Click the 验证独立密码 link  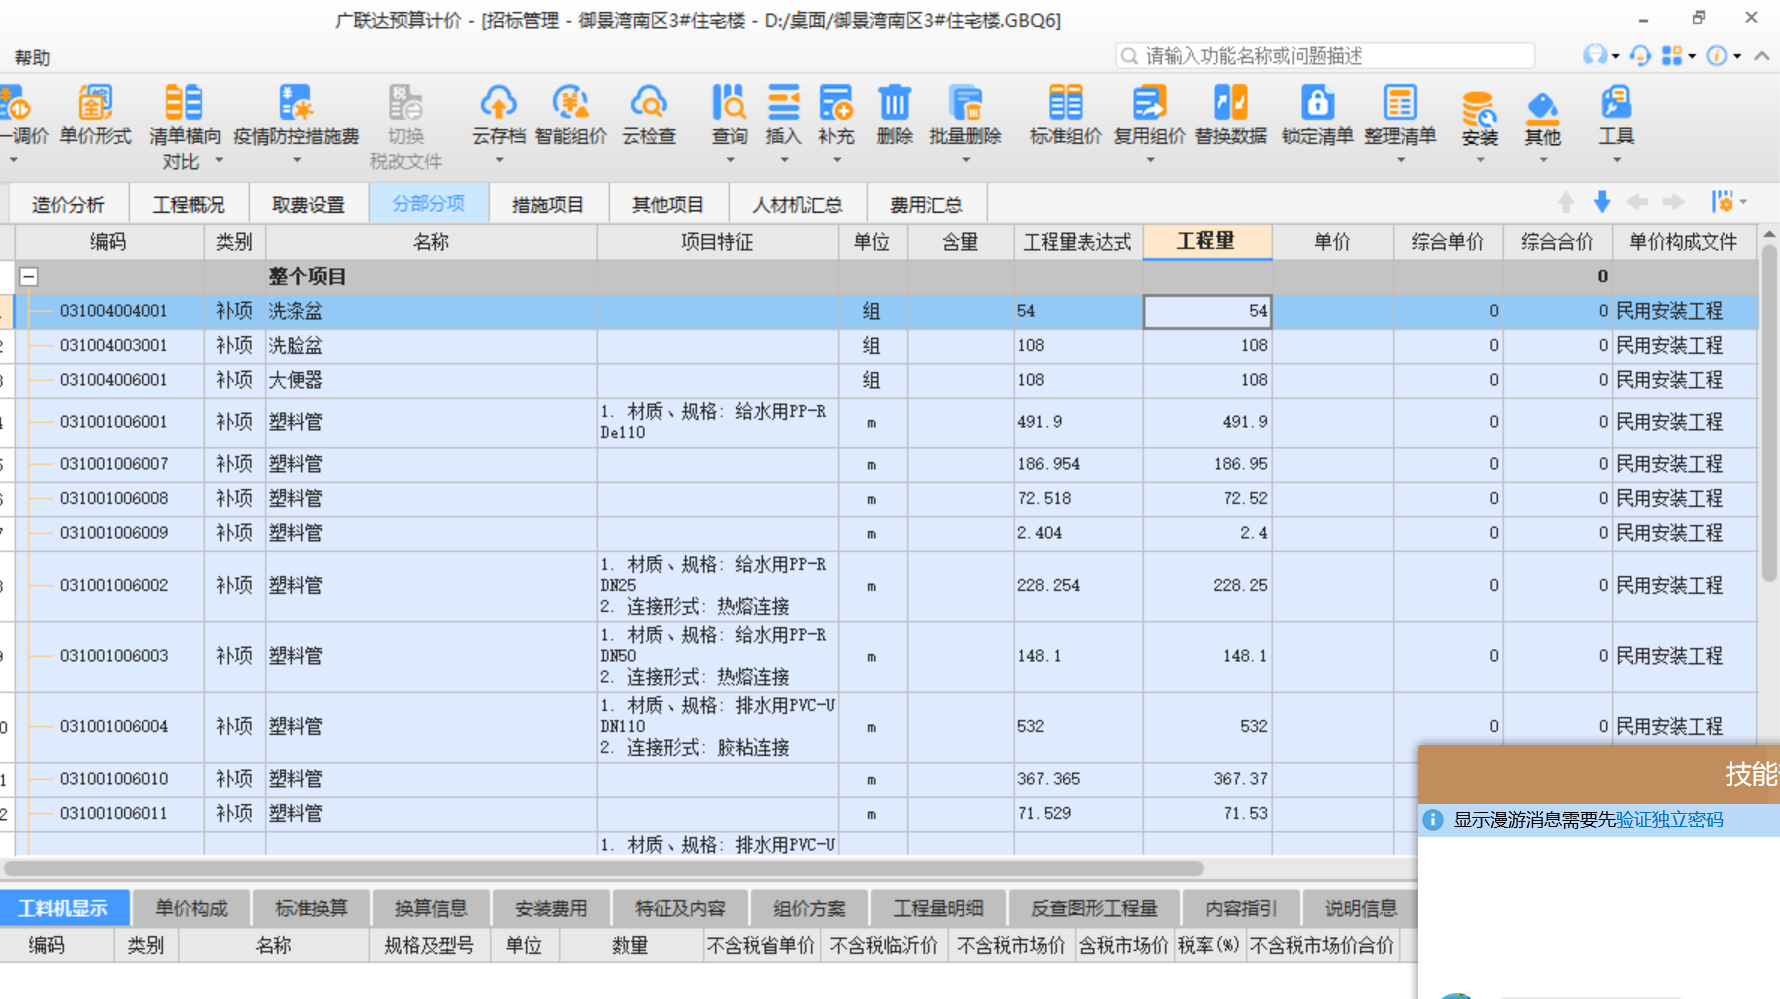1670,820
